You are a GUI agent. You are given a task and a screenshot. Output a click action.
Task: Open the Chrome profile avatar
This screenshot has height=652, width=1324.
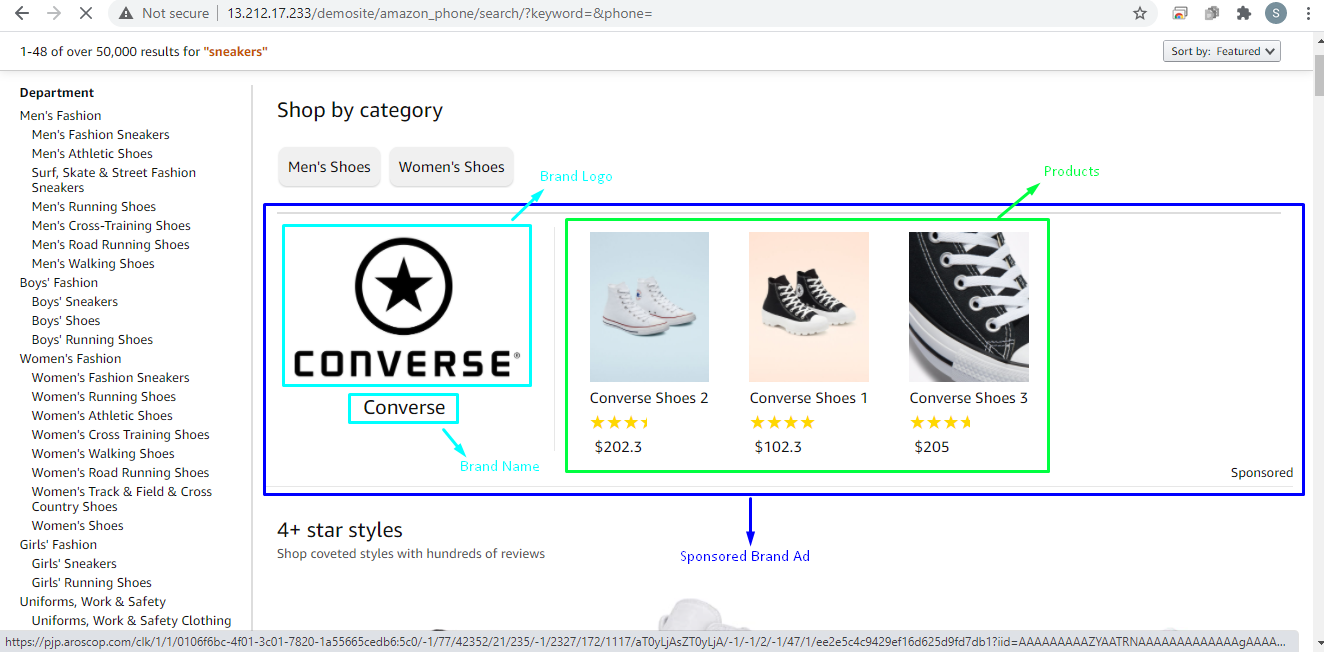click(1275, 14)
